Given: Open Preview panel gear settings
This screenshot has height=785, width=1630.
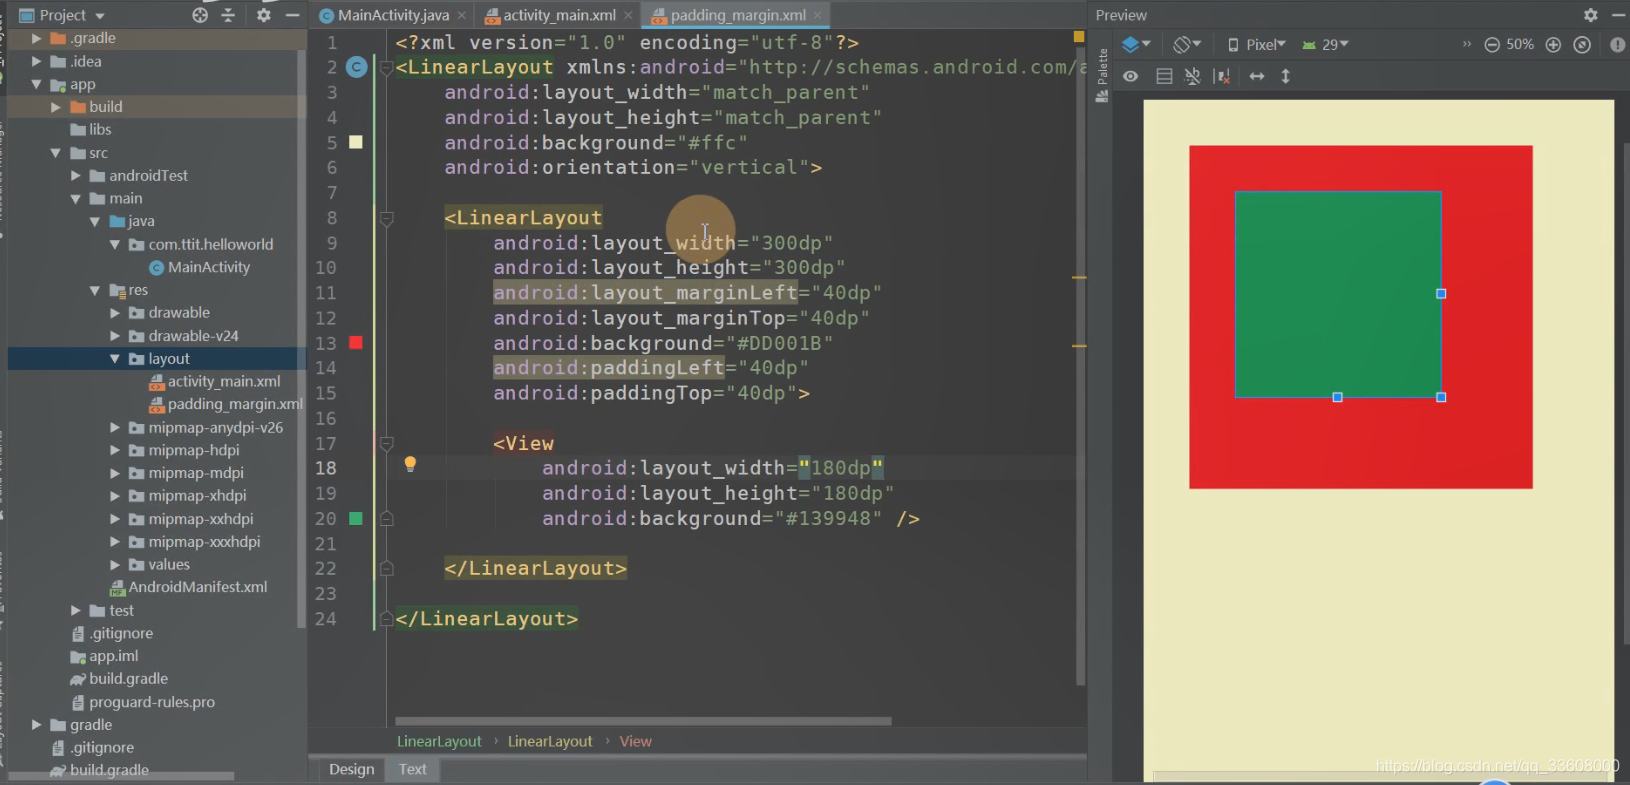Looking at the screenshot, I should tap(1591, 15).
